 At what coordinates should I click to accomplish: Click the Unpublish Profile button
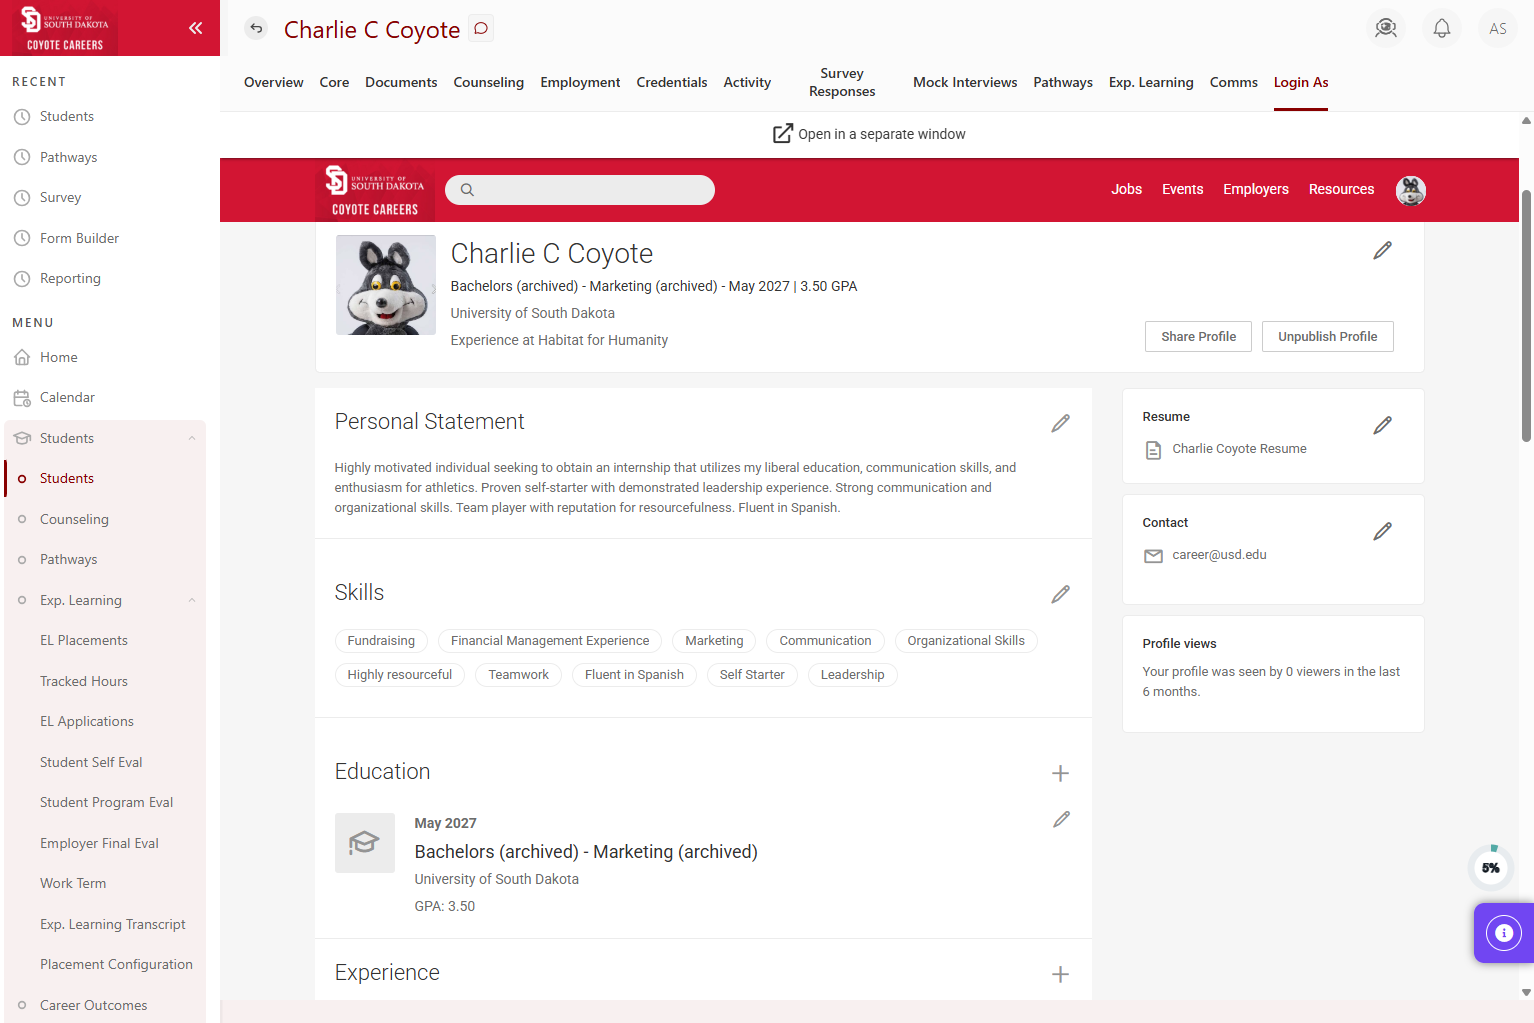[x=1327, y=337]
